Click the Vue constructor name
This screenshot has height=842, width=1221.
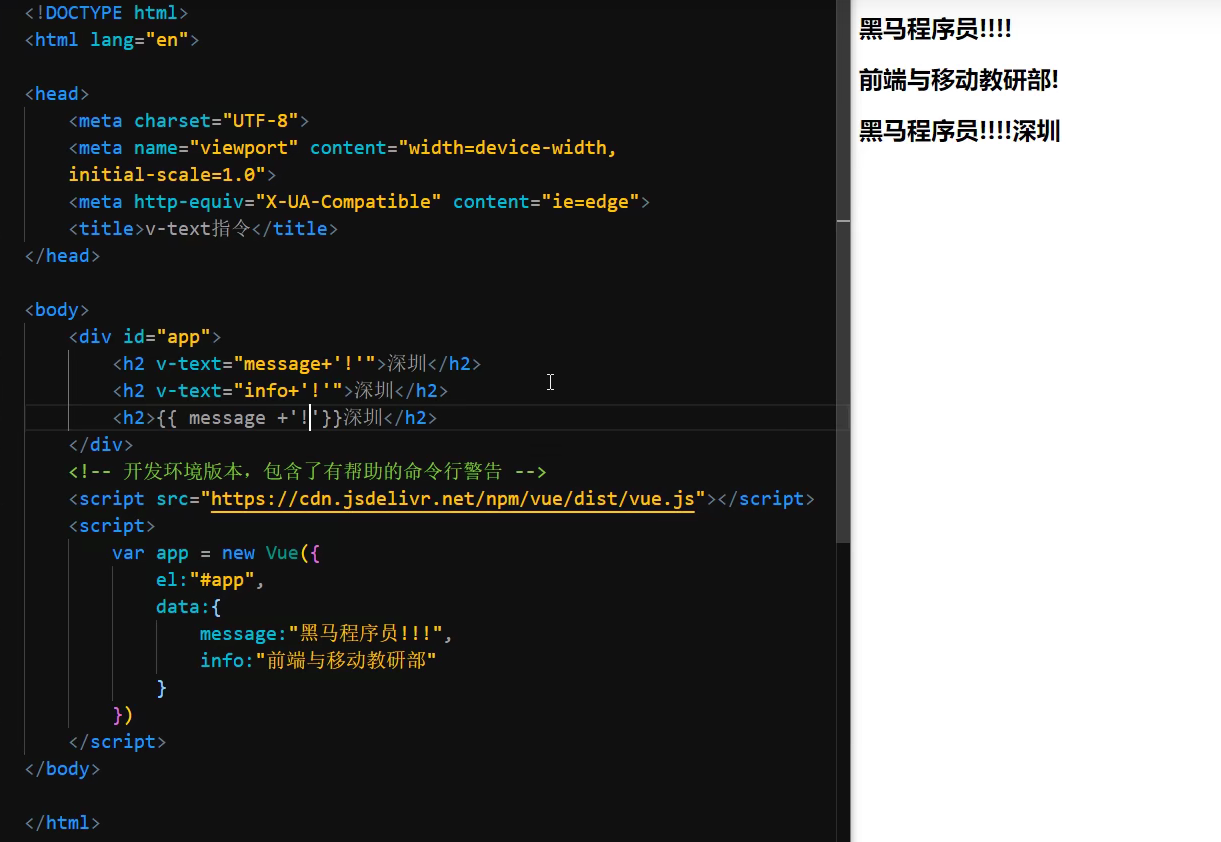[x=282, y=553]
